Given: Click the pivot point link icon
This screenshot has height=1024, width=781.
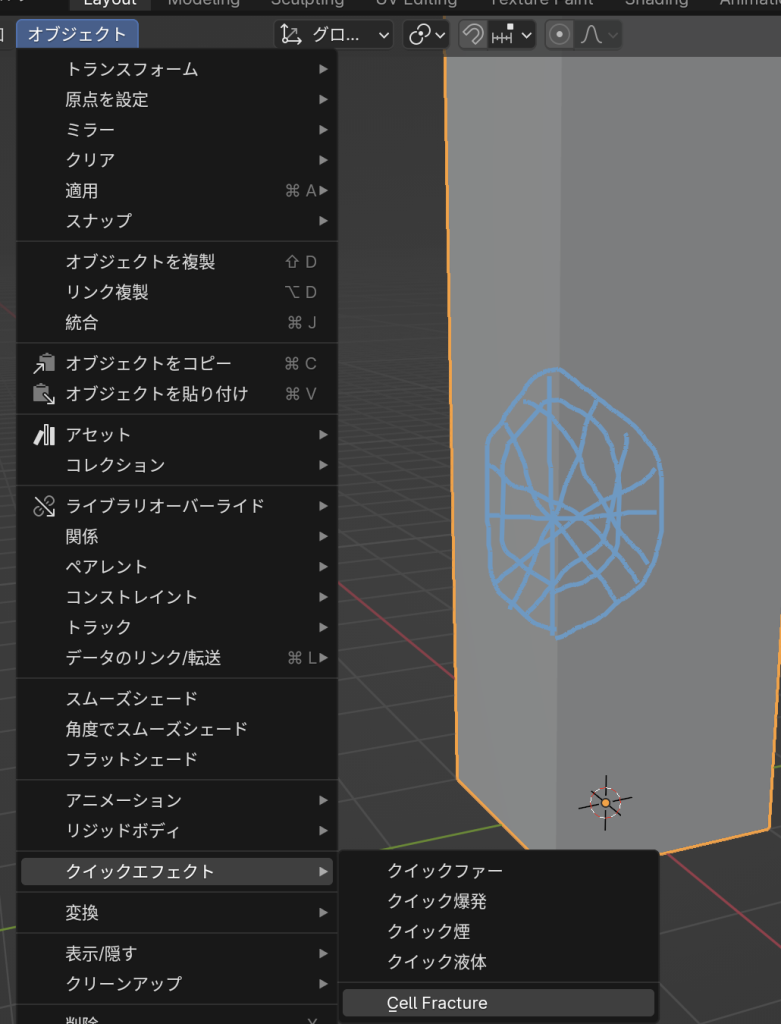Looking at the screenshot, I should (x=418, y=35).
